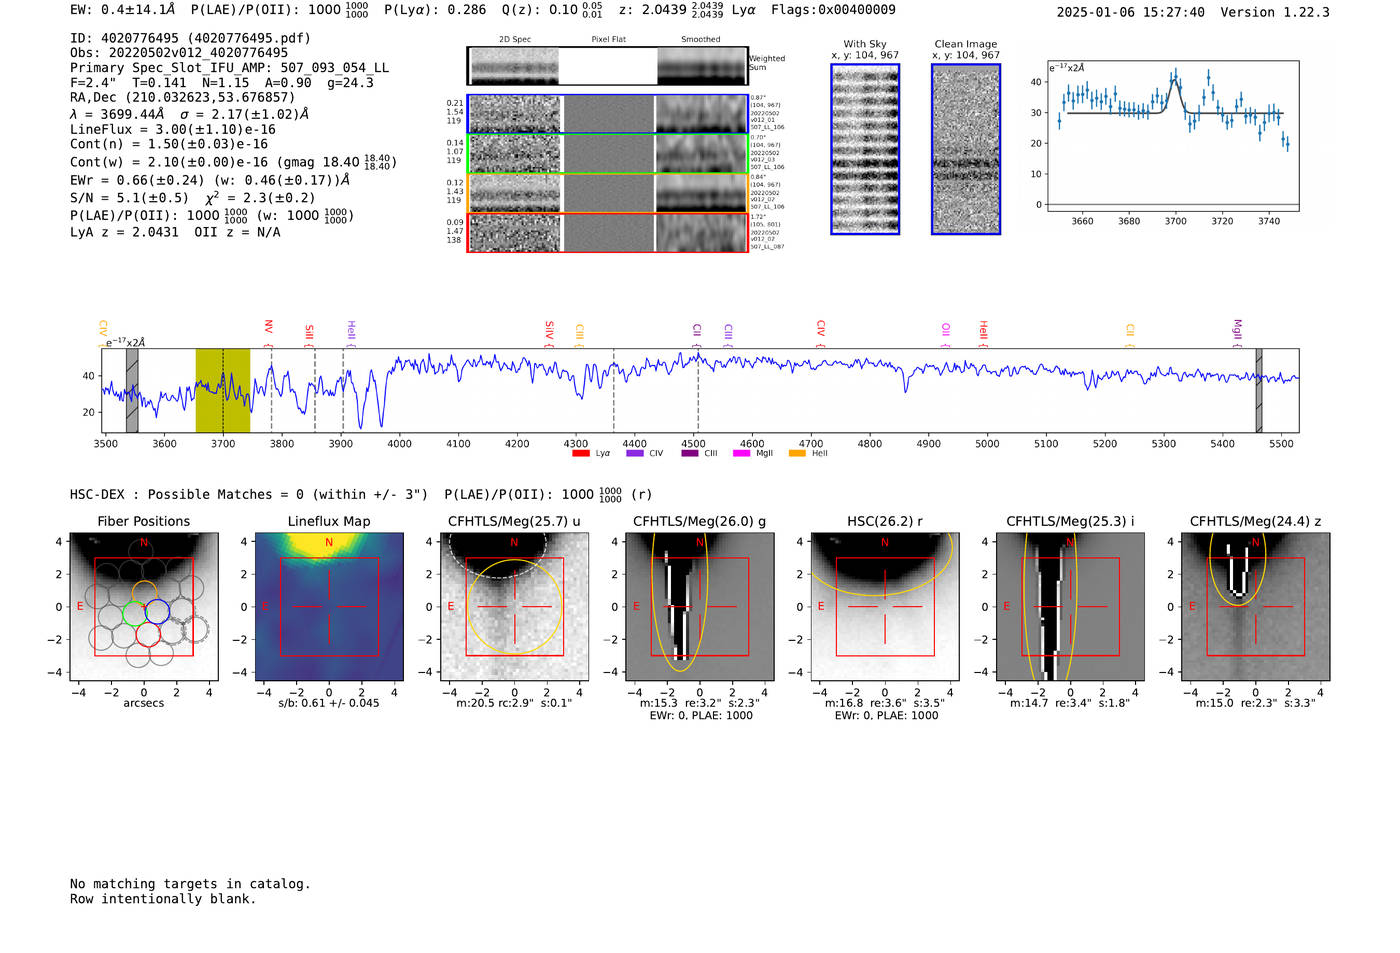
Task: Click the MgII line marker above spectrum
Action: pos(1237,331)
